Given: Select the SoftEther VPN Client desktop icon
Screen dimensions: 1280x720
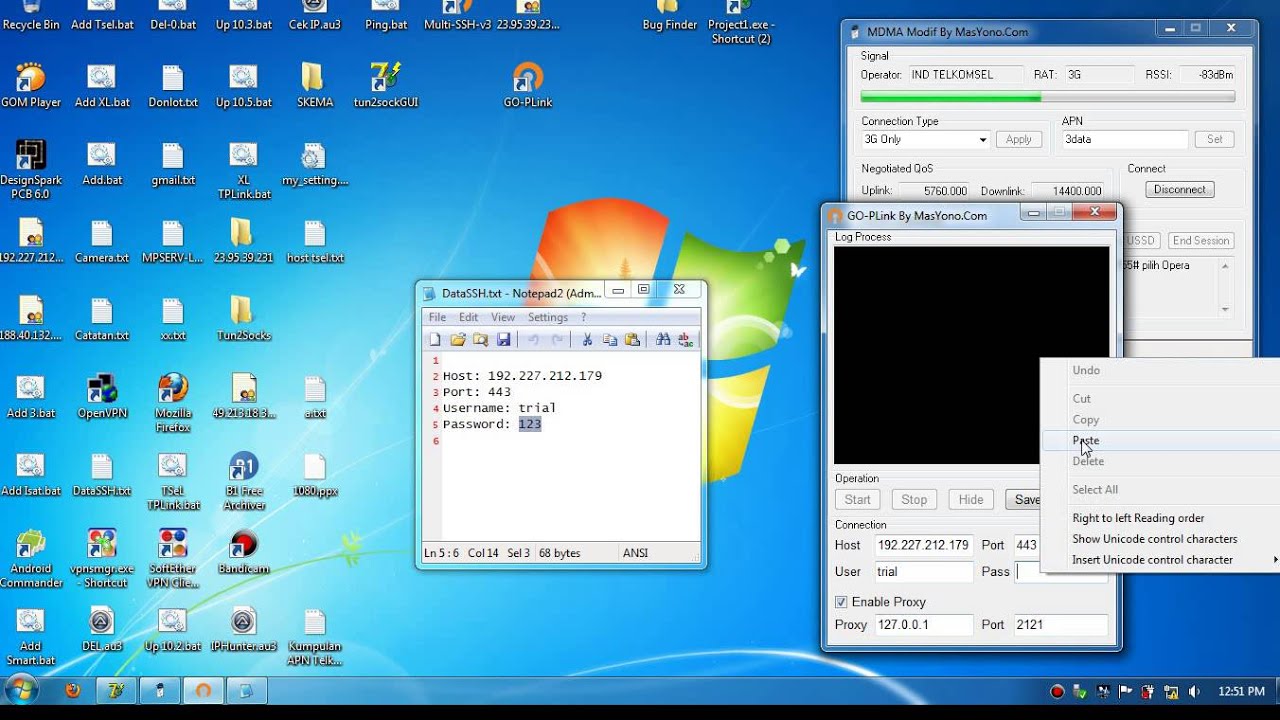Looking at the screenshot, I should pos(173,558).
